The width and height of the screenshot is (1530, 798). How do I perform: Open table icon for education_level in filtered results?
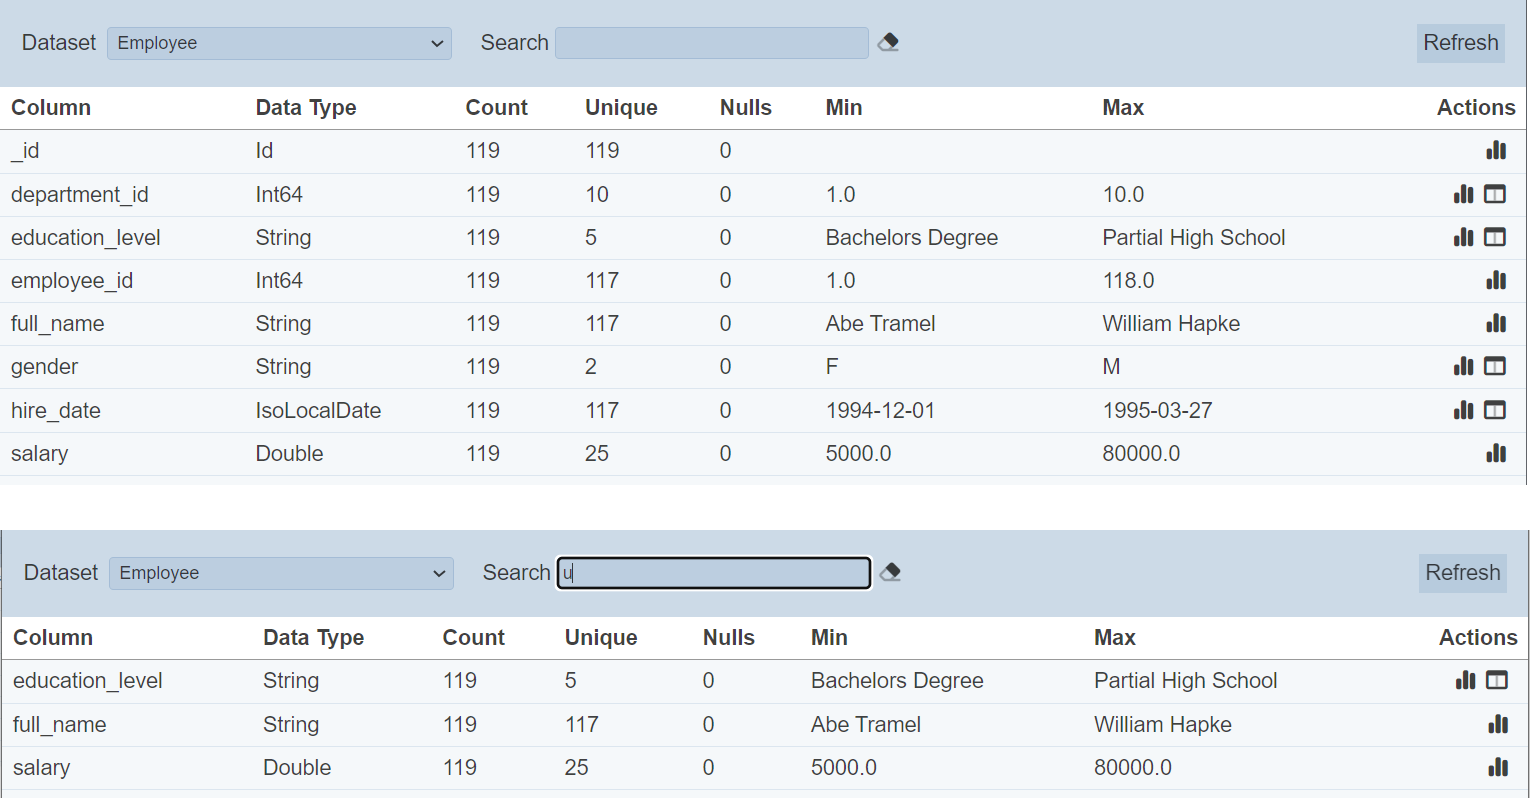(x=1497, y=681)
